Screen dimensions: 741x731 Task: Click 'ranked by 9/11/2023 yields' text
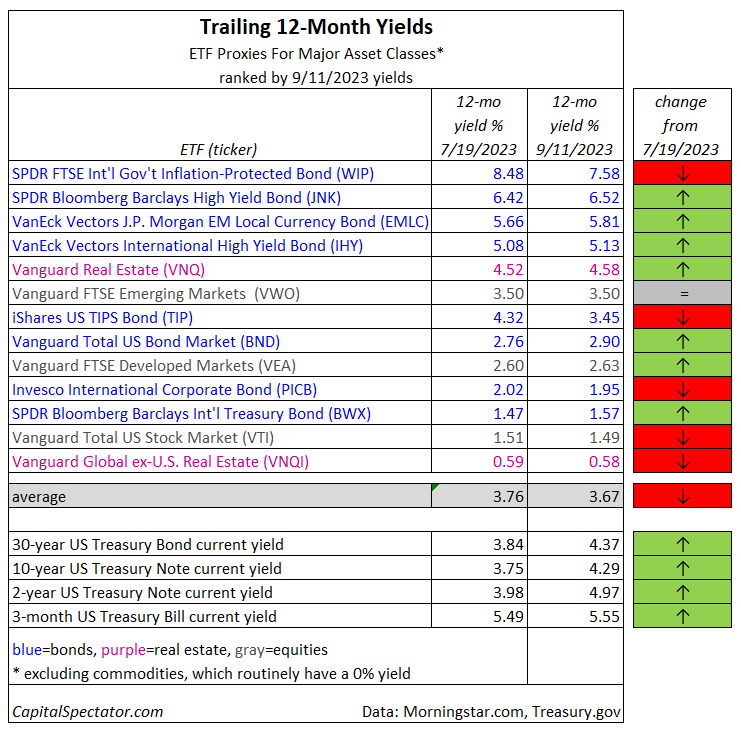[316, 77]
